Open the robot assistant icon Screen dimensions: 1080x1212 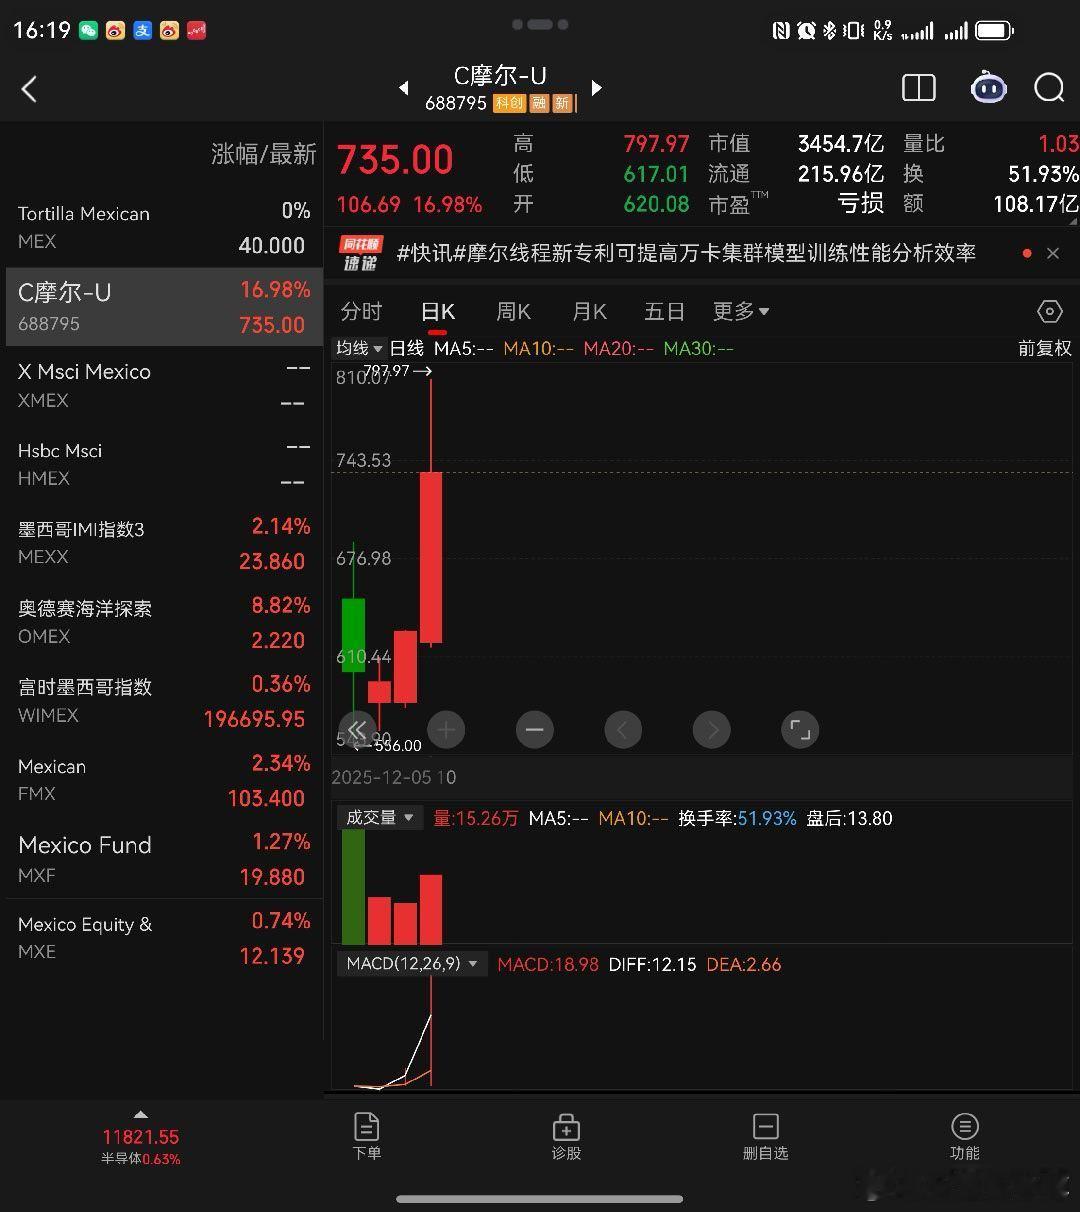click(988, 88)
